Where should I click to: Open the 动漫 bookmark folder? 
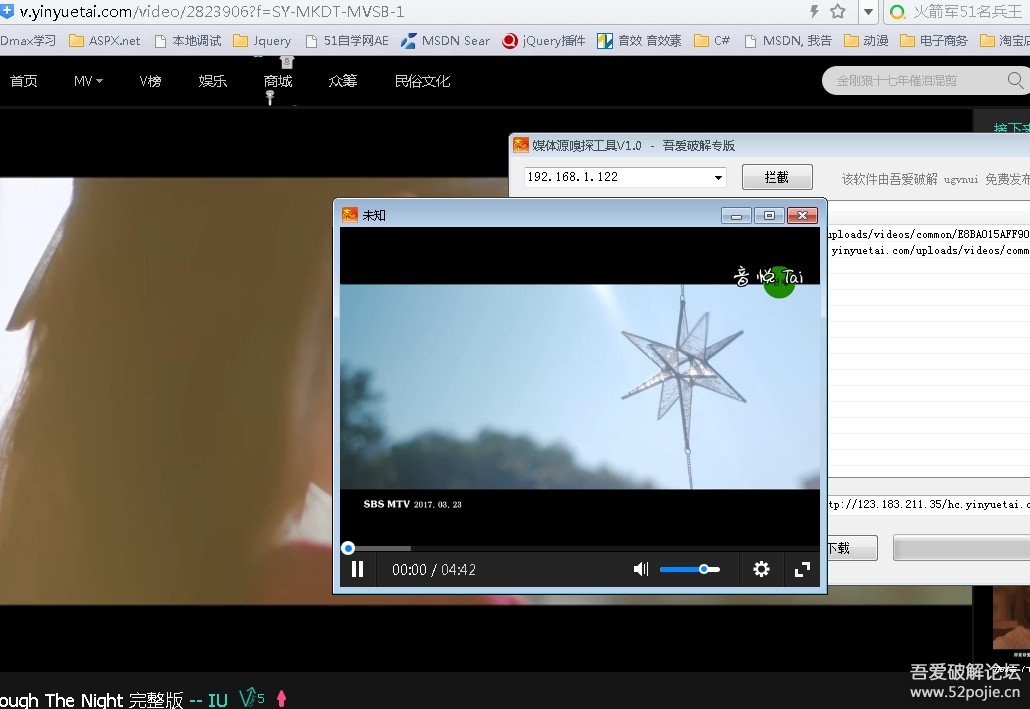[x=866, y=41]
